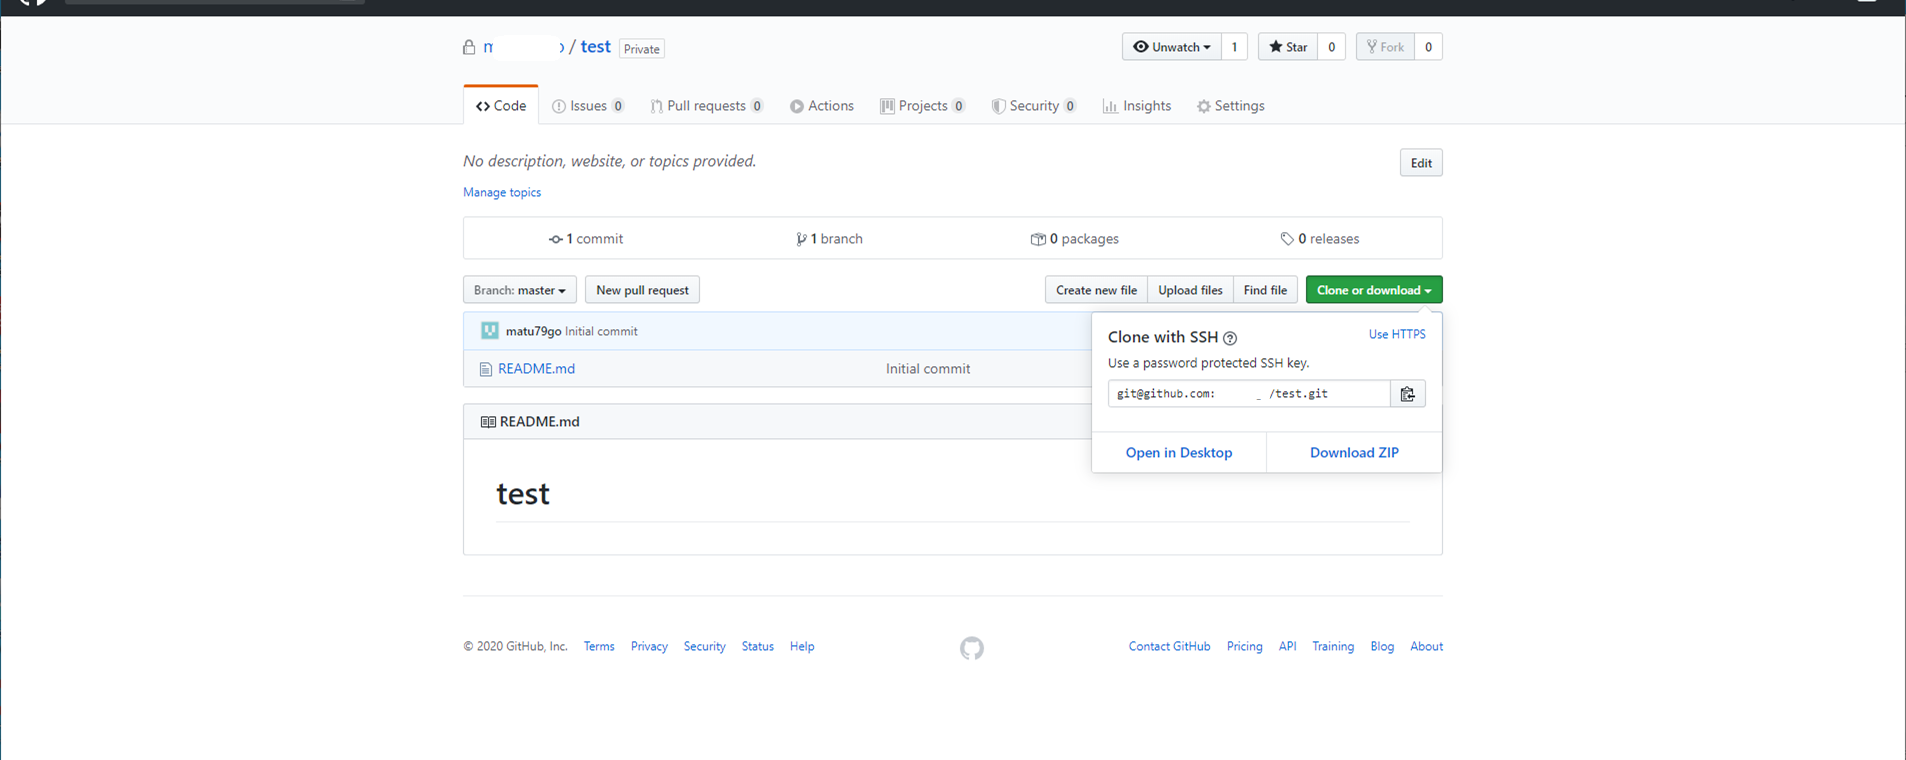Click the Private repository badge
The height and width of the screenshot is (760, 1906).
pos(641,49)
